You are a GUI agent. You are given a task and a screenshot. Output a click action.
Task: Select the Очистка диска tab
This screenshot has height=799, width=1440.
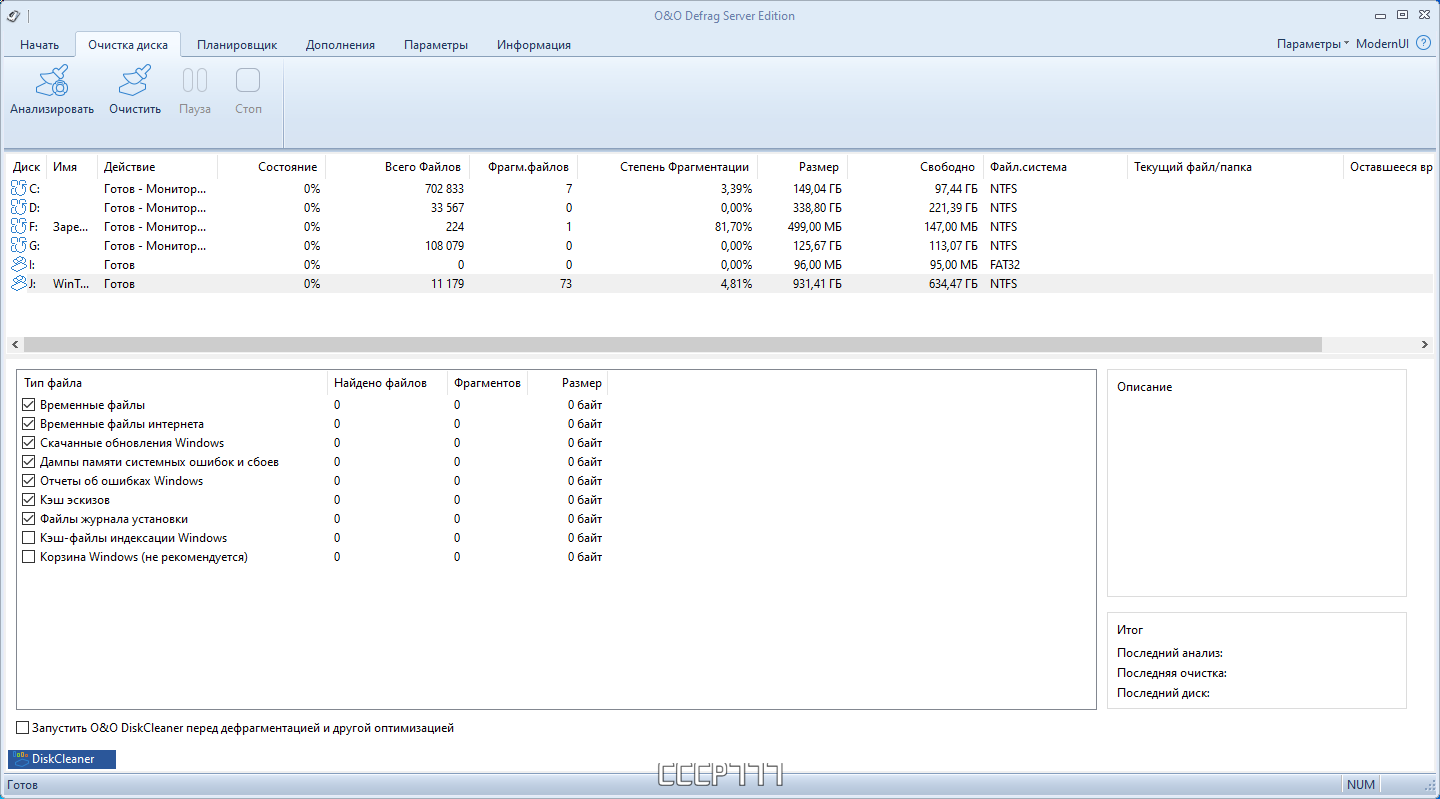[x=128, y=45]
